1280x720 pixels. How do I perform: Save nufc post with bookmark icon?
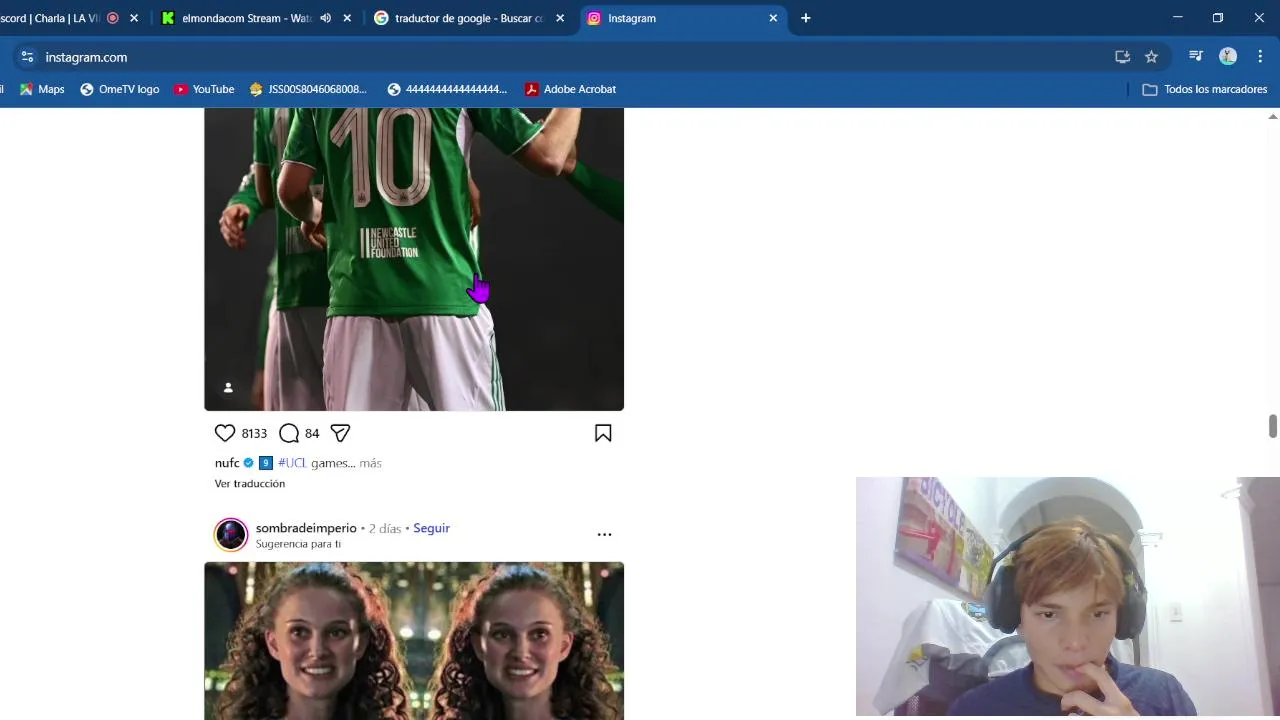tap(603, 433)
